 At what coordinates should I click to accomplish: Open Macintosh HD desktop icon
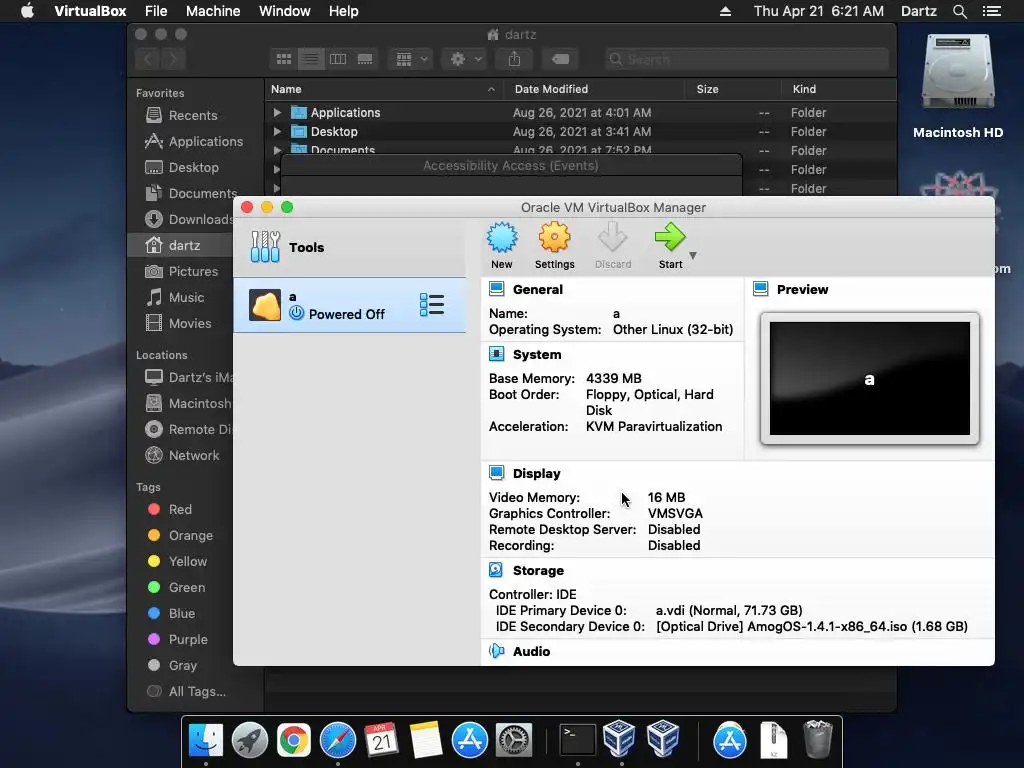point(957,87)
